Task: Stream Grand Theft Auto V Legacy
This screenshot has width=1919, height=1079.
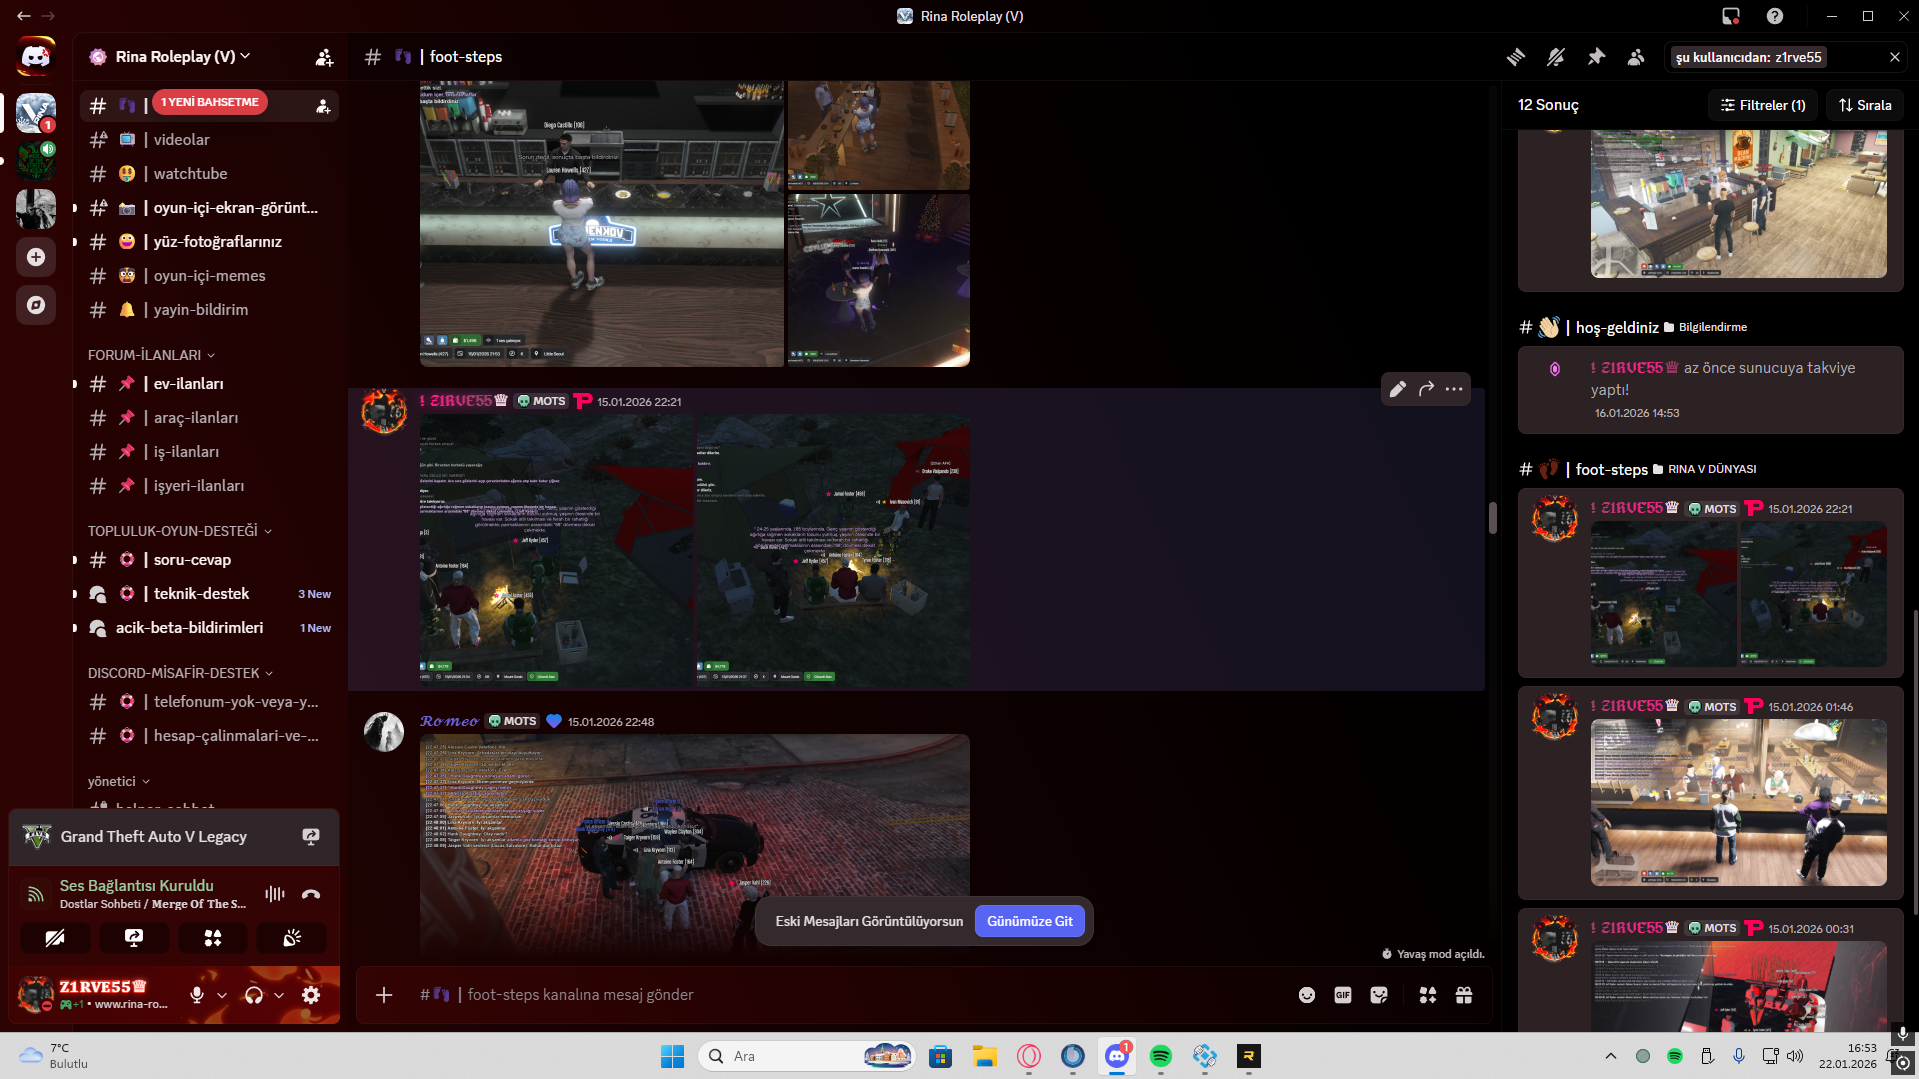Action: point(311,837)
